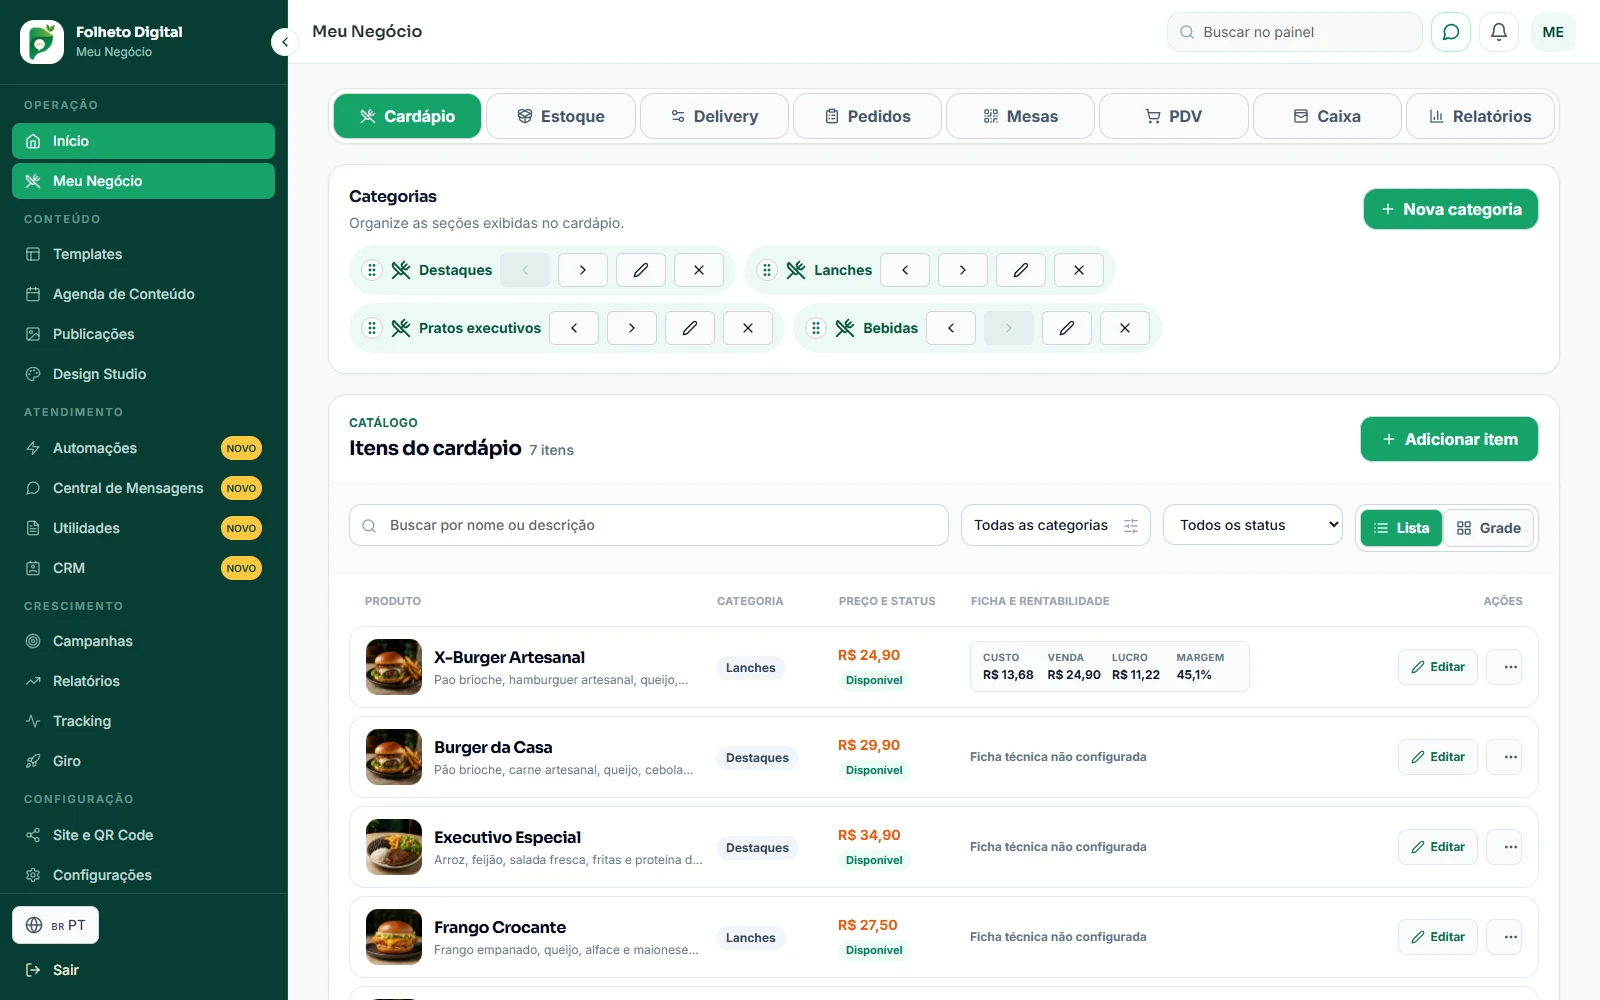The width and height of the screenshot is (1600, 1000).
Task: Open the Relatórios tab in the top bar
Action: click(1480, 116)
